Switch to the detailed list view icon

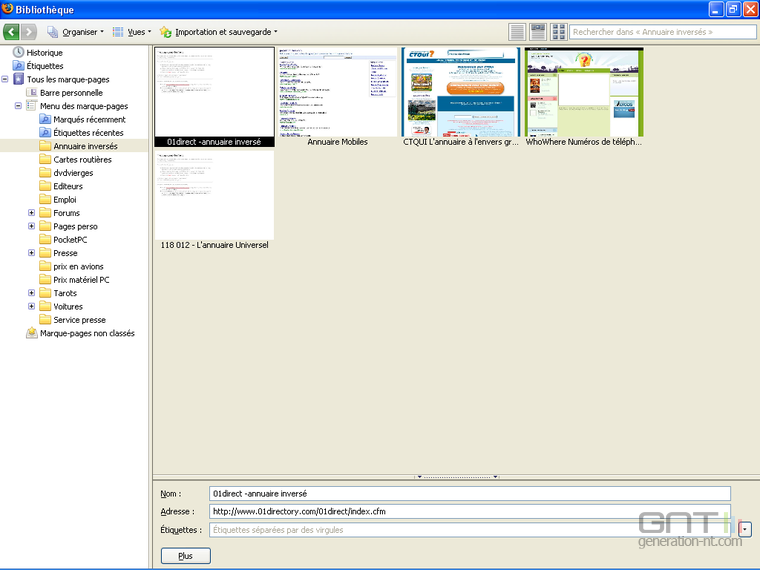(538, 32)
